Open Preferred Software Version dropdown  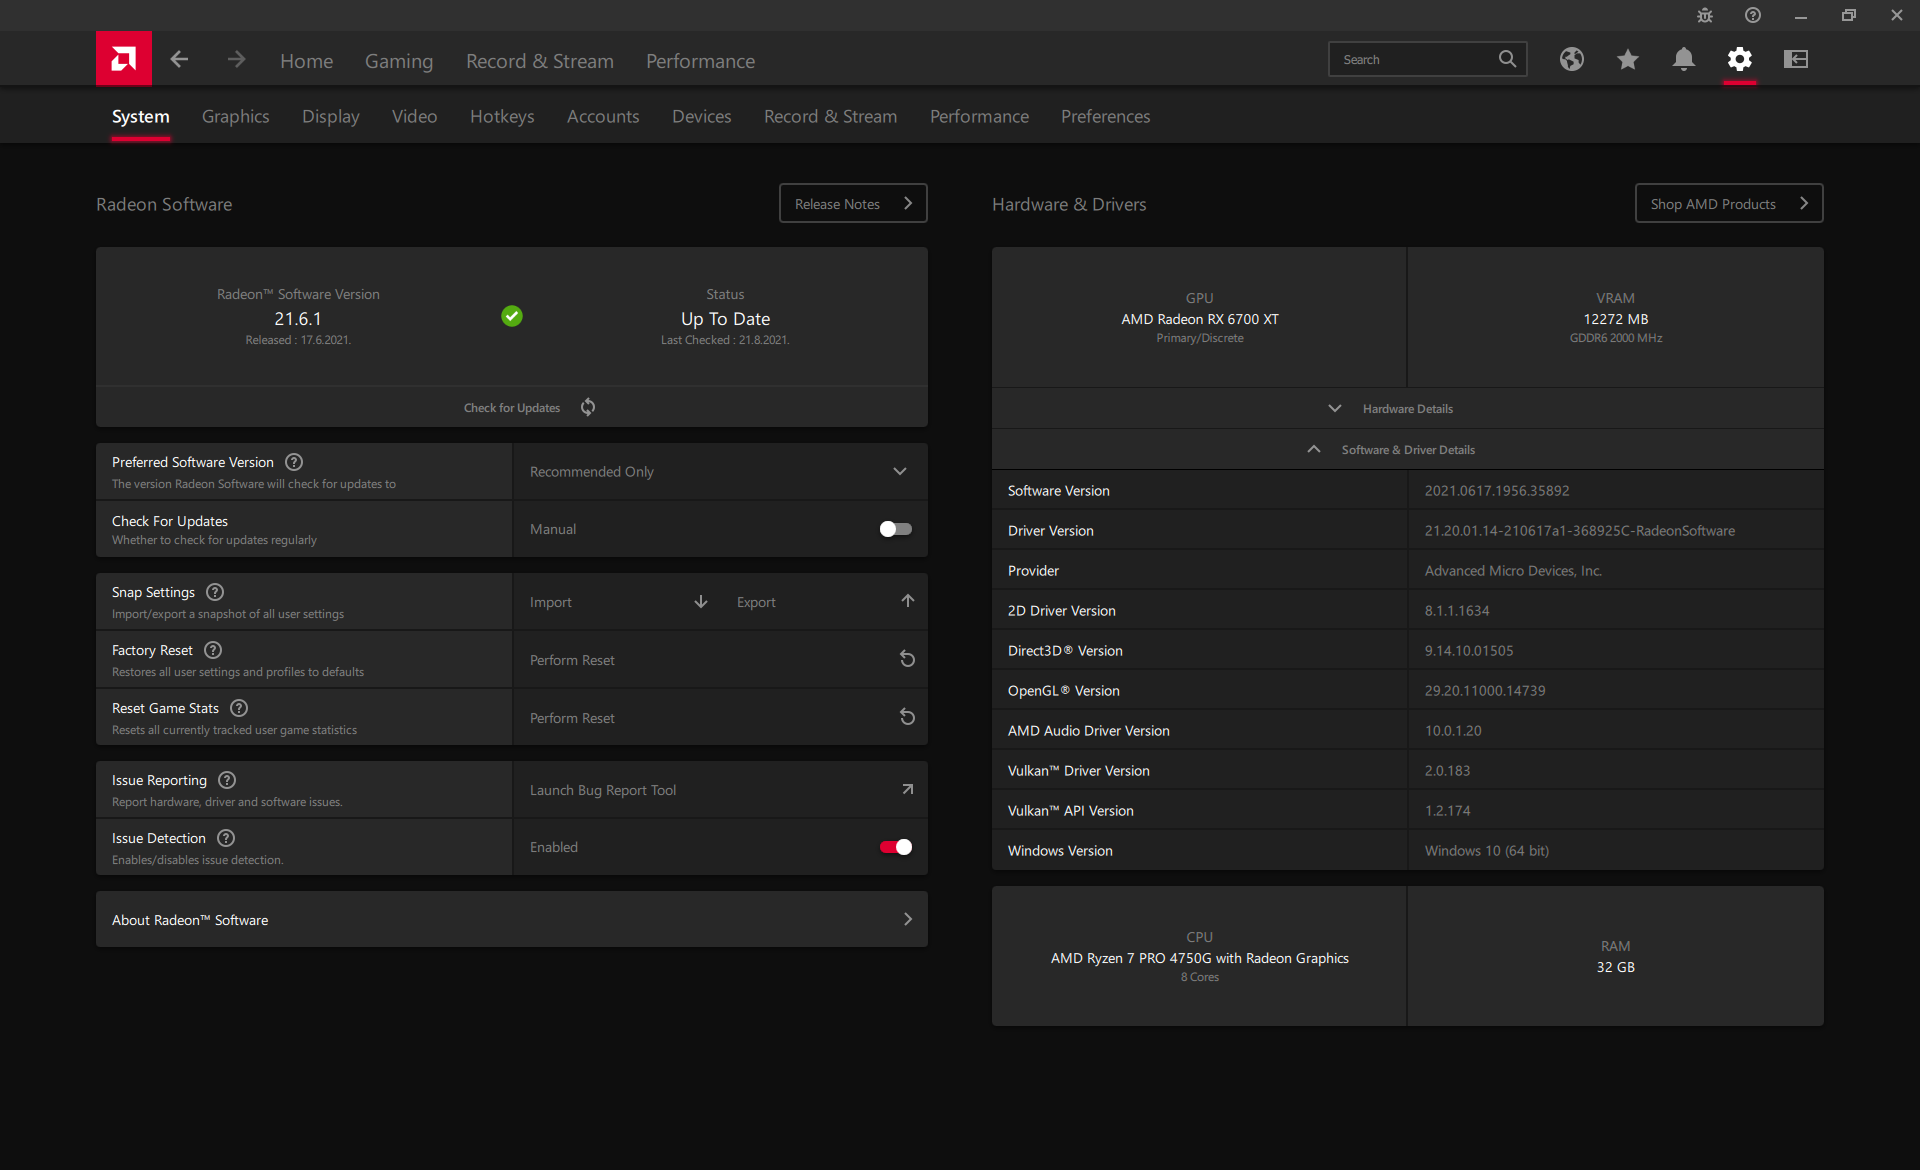click(x=720, y=472)
